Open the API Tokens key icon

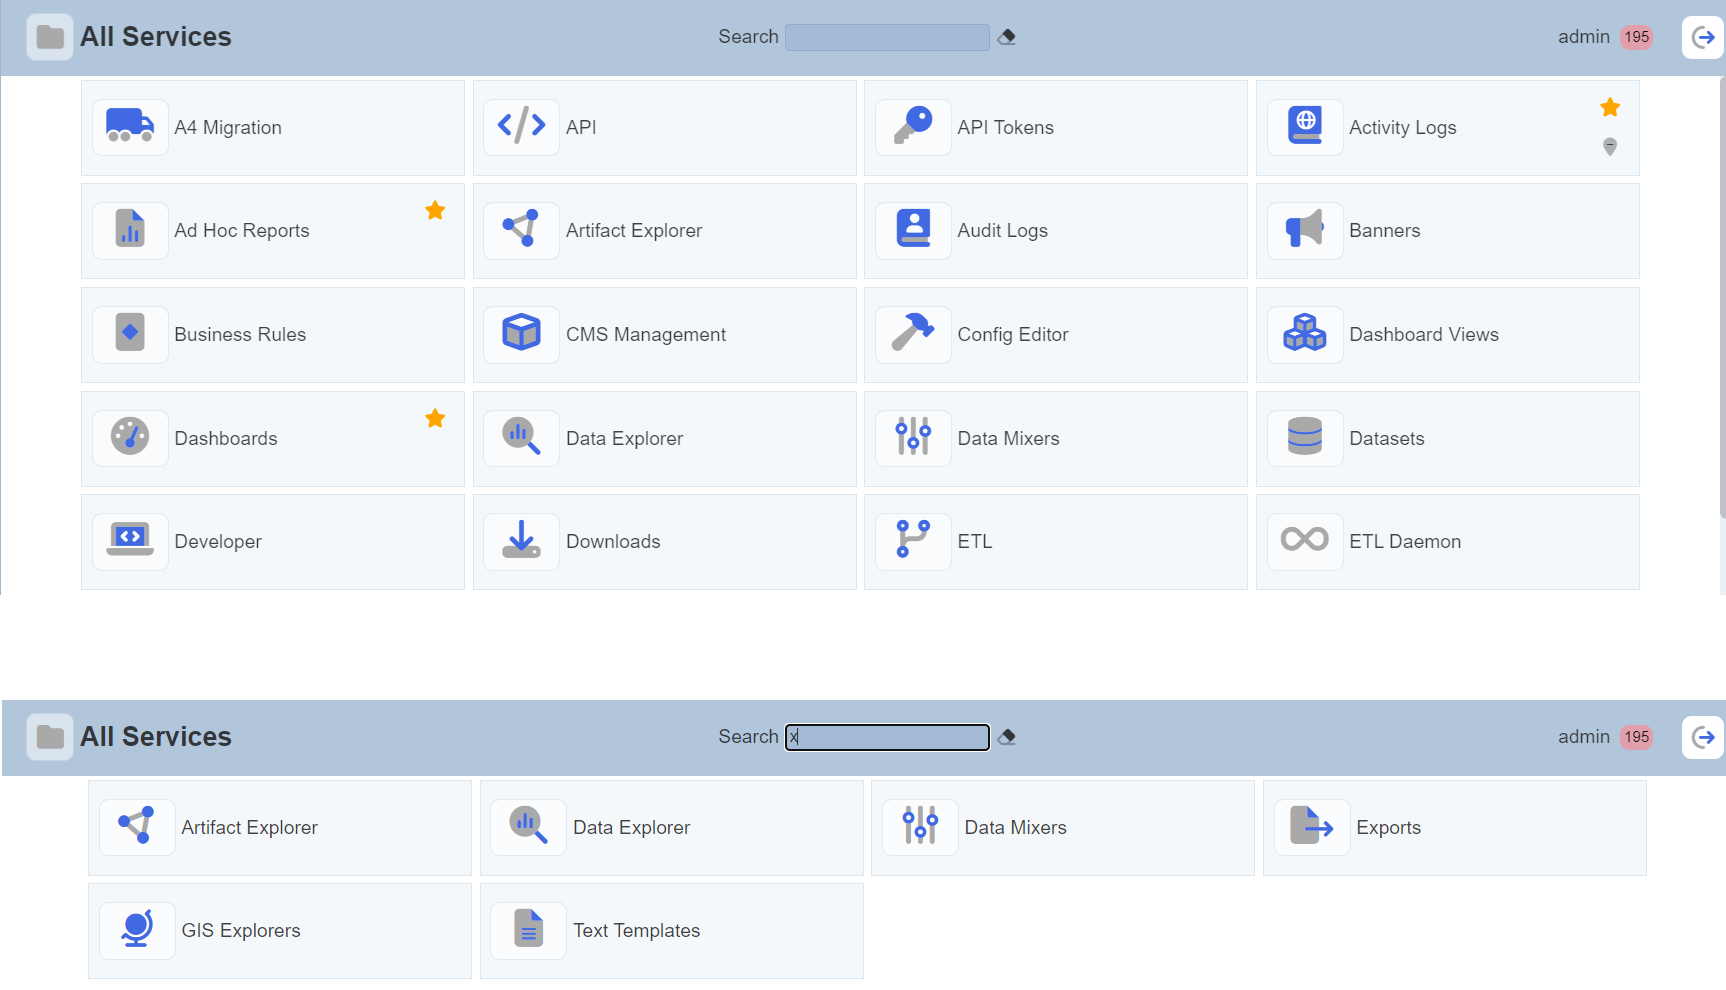pos(913,127)
